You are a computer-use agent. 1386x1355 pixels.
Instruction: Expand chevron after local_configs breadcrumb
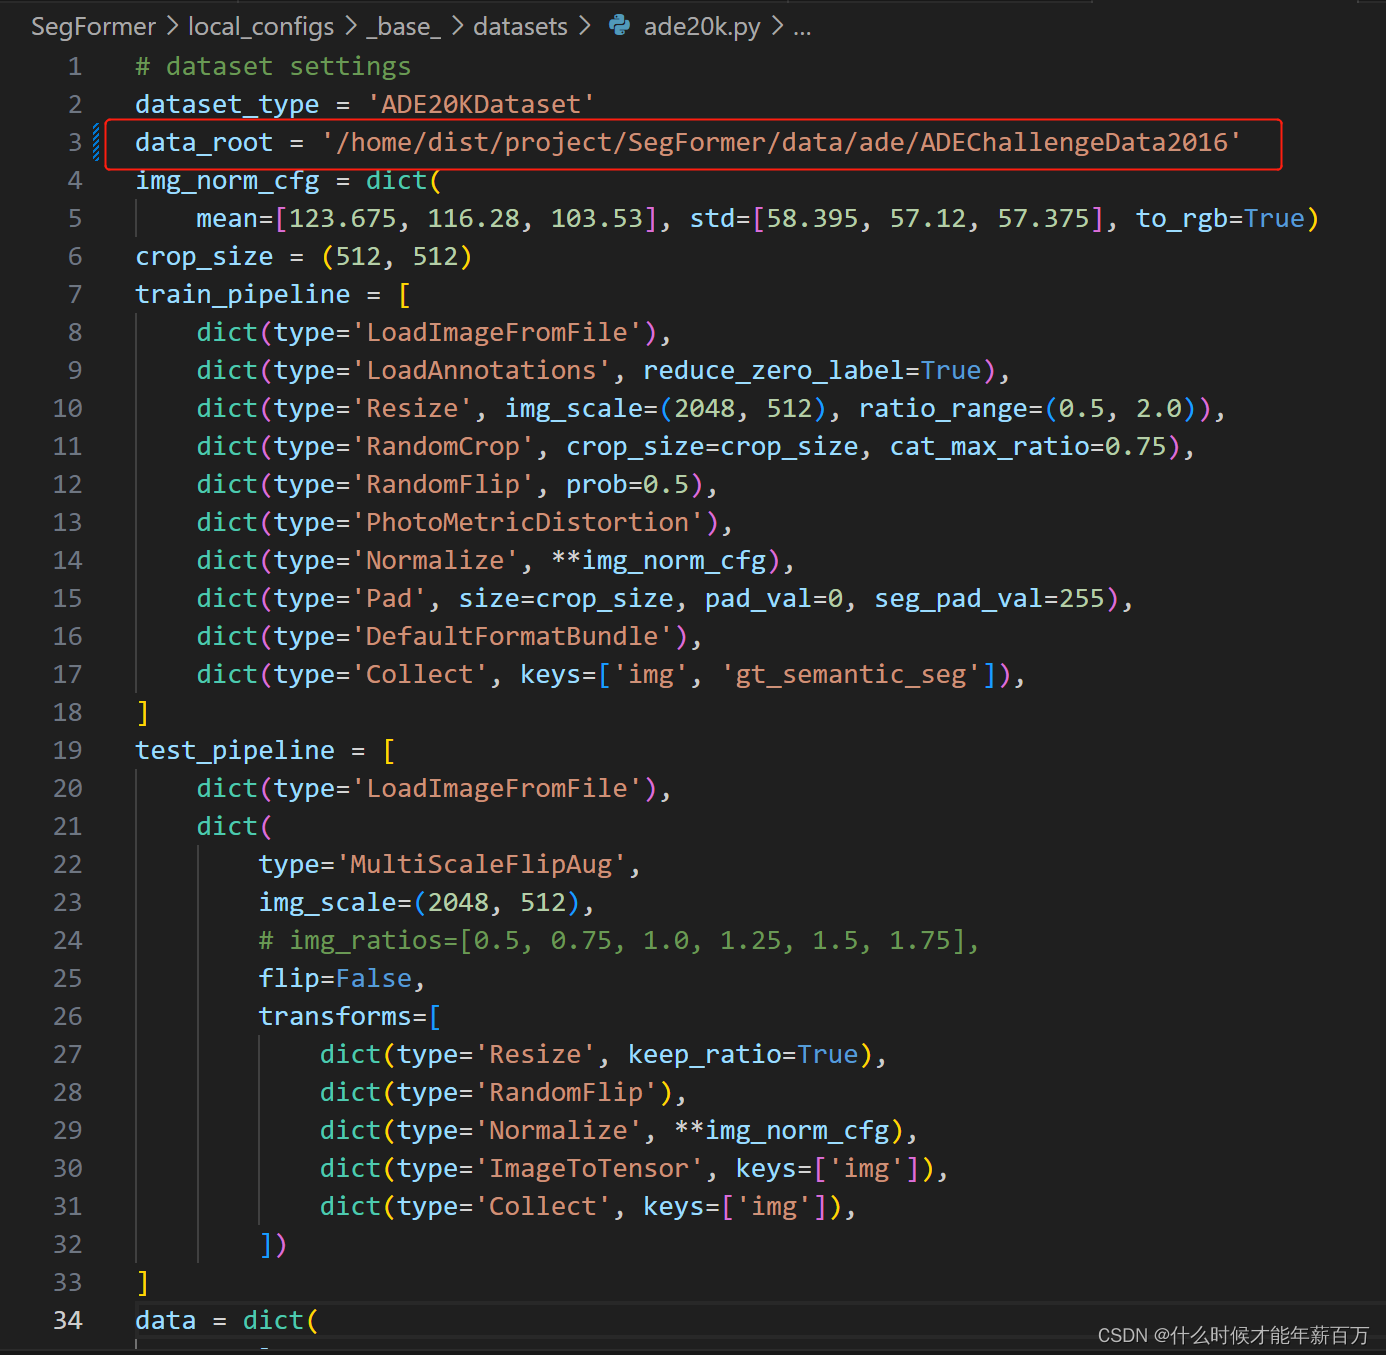[x=351, y=26]
